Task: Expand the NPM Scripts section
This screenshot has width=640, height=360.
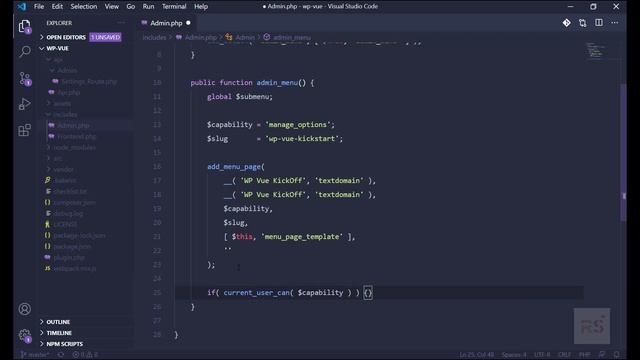Action: coord(64,344)
